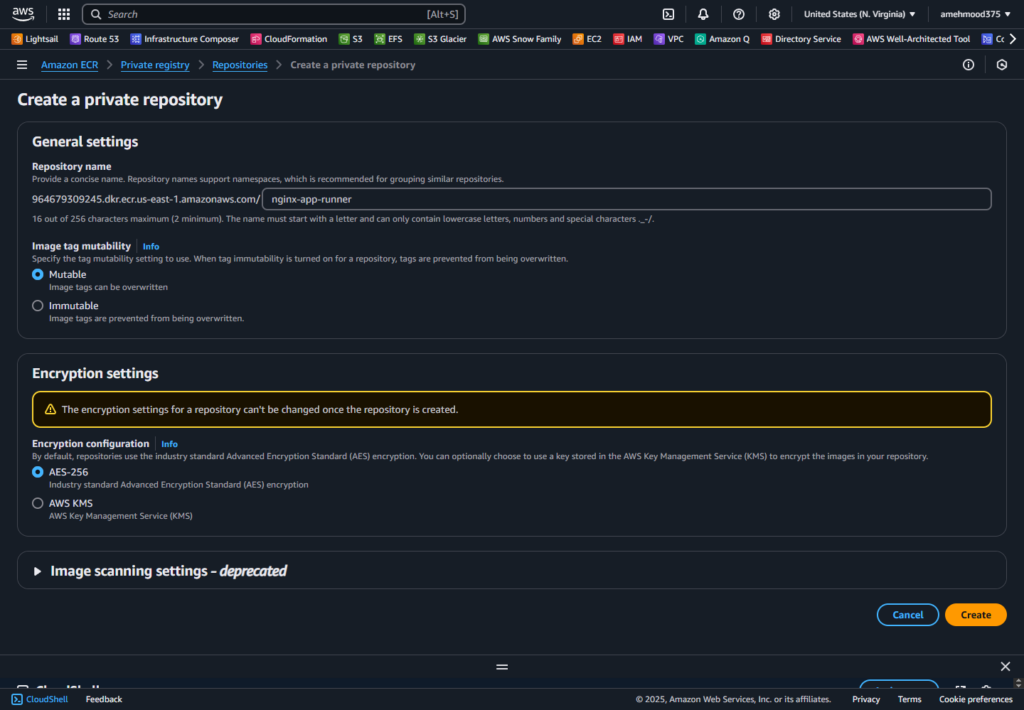The width and height of the screenshot is (1024, 710).
Task: Open the amehmood375 account menu
Action: 975,14
